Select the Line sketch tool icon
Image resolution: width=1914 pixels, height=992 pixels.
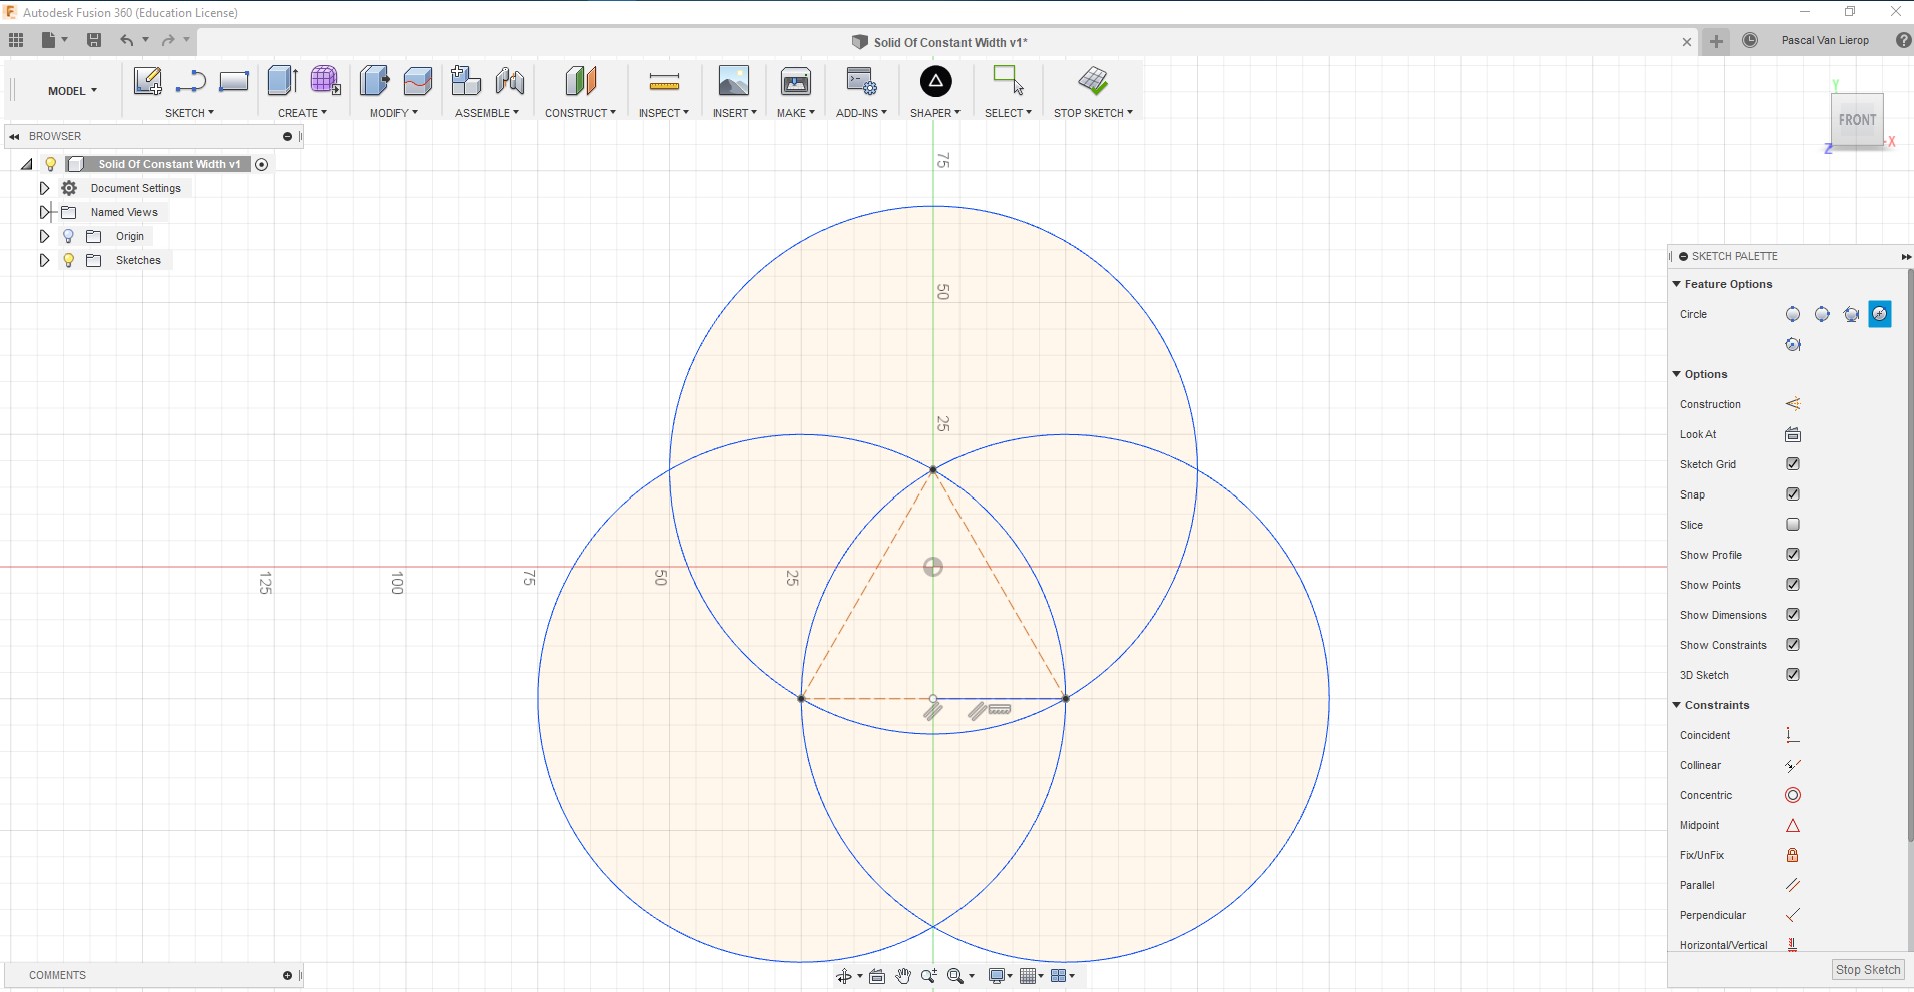tap(190, 81)
